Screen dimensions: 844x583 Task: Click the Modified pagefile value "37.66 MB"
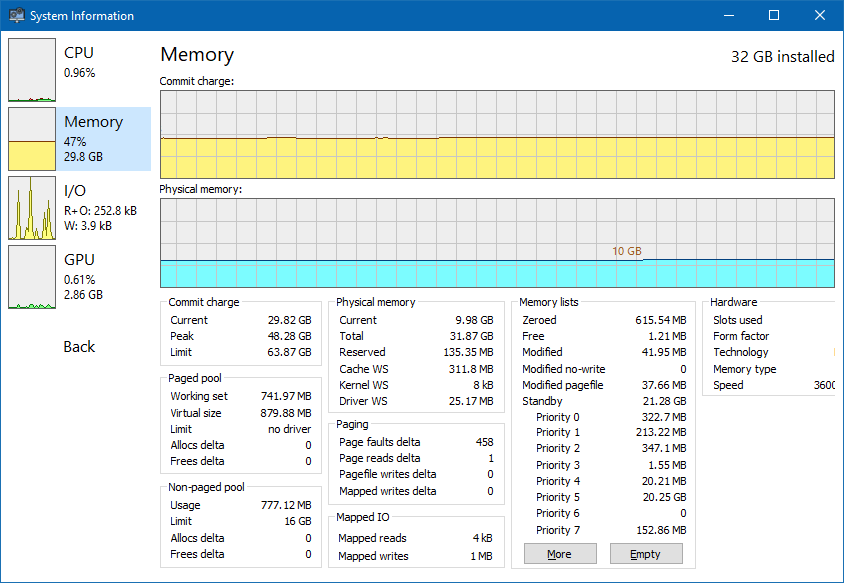664,386
